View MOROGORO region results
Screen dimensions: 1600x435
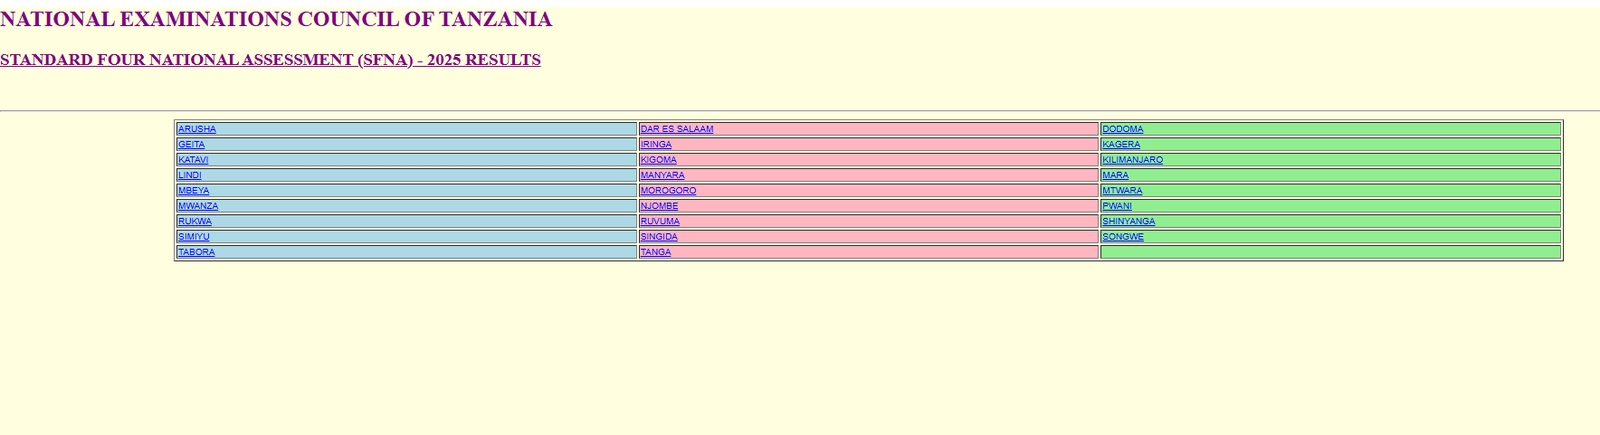pos(668,191)
